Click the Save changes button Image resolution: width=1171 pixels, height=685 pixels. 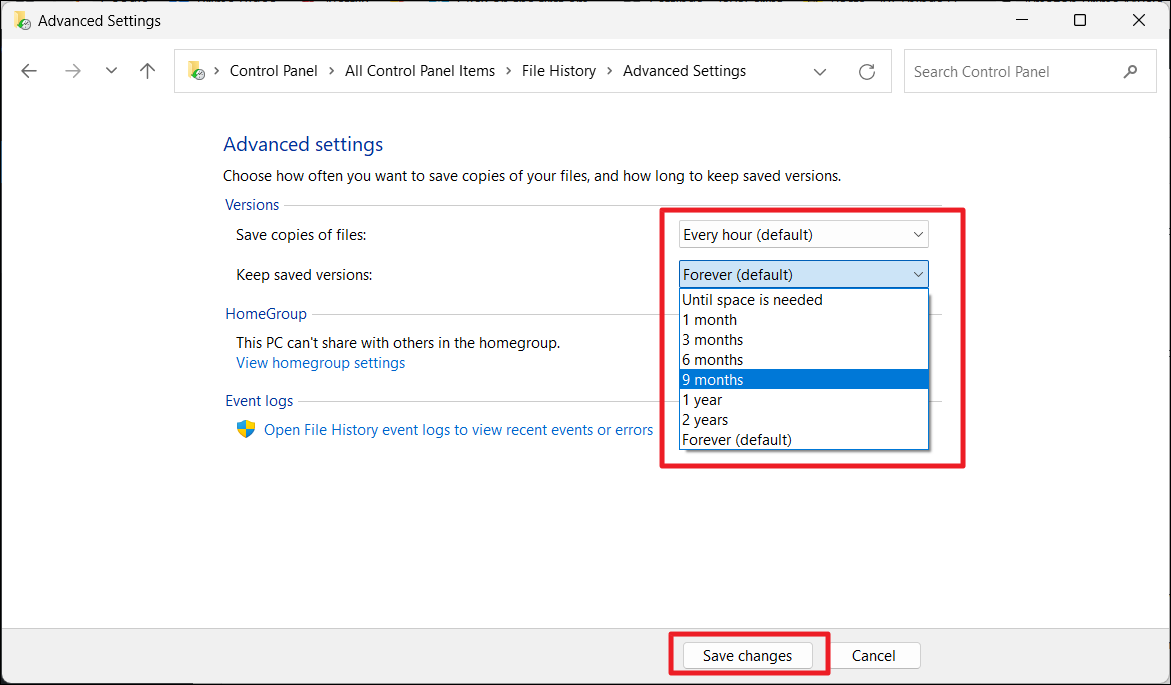747,656
